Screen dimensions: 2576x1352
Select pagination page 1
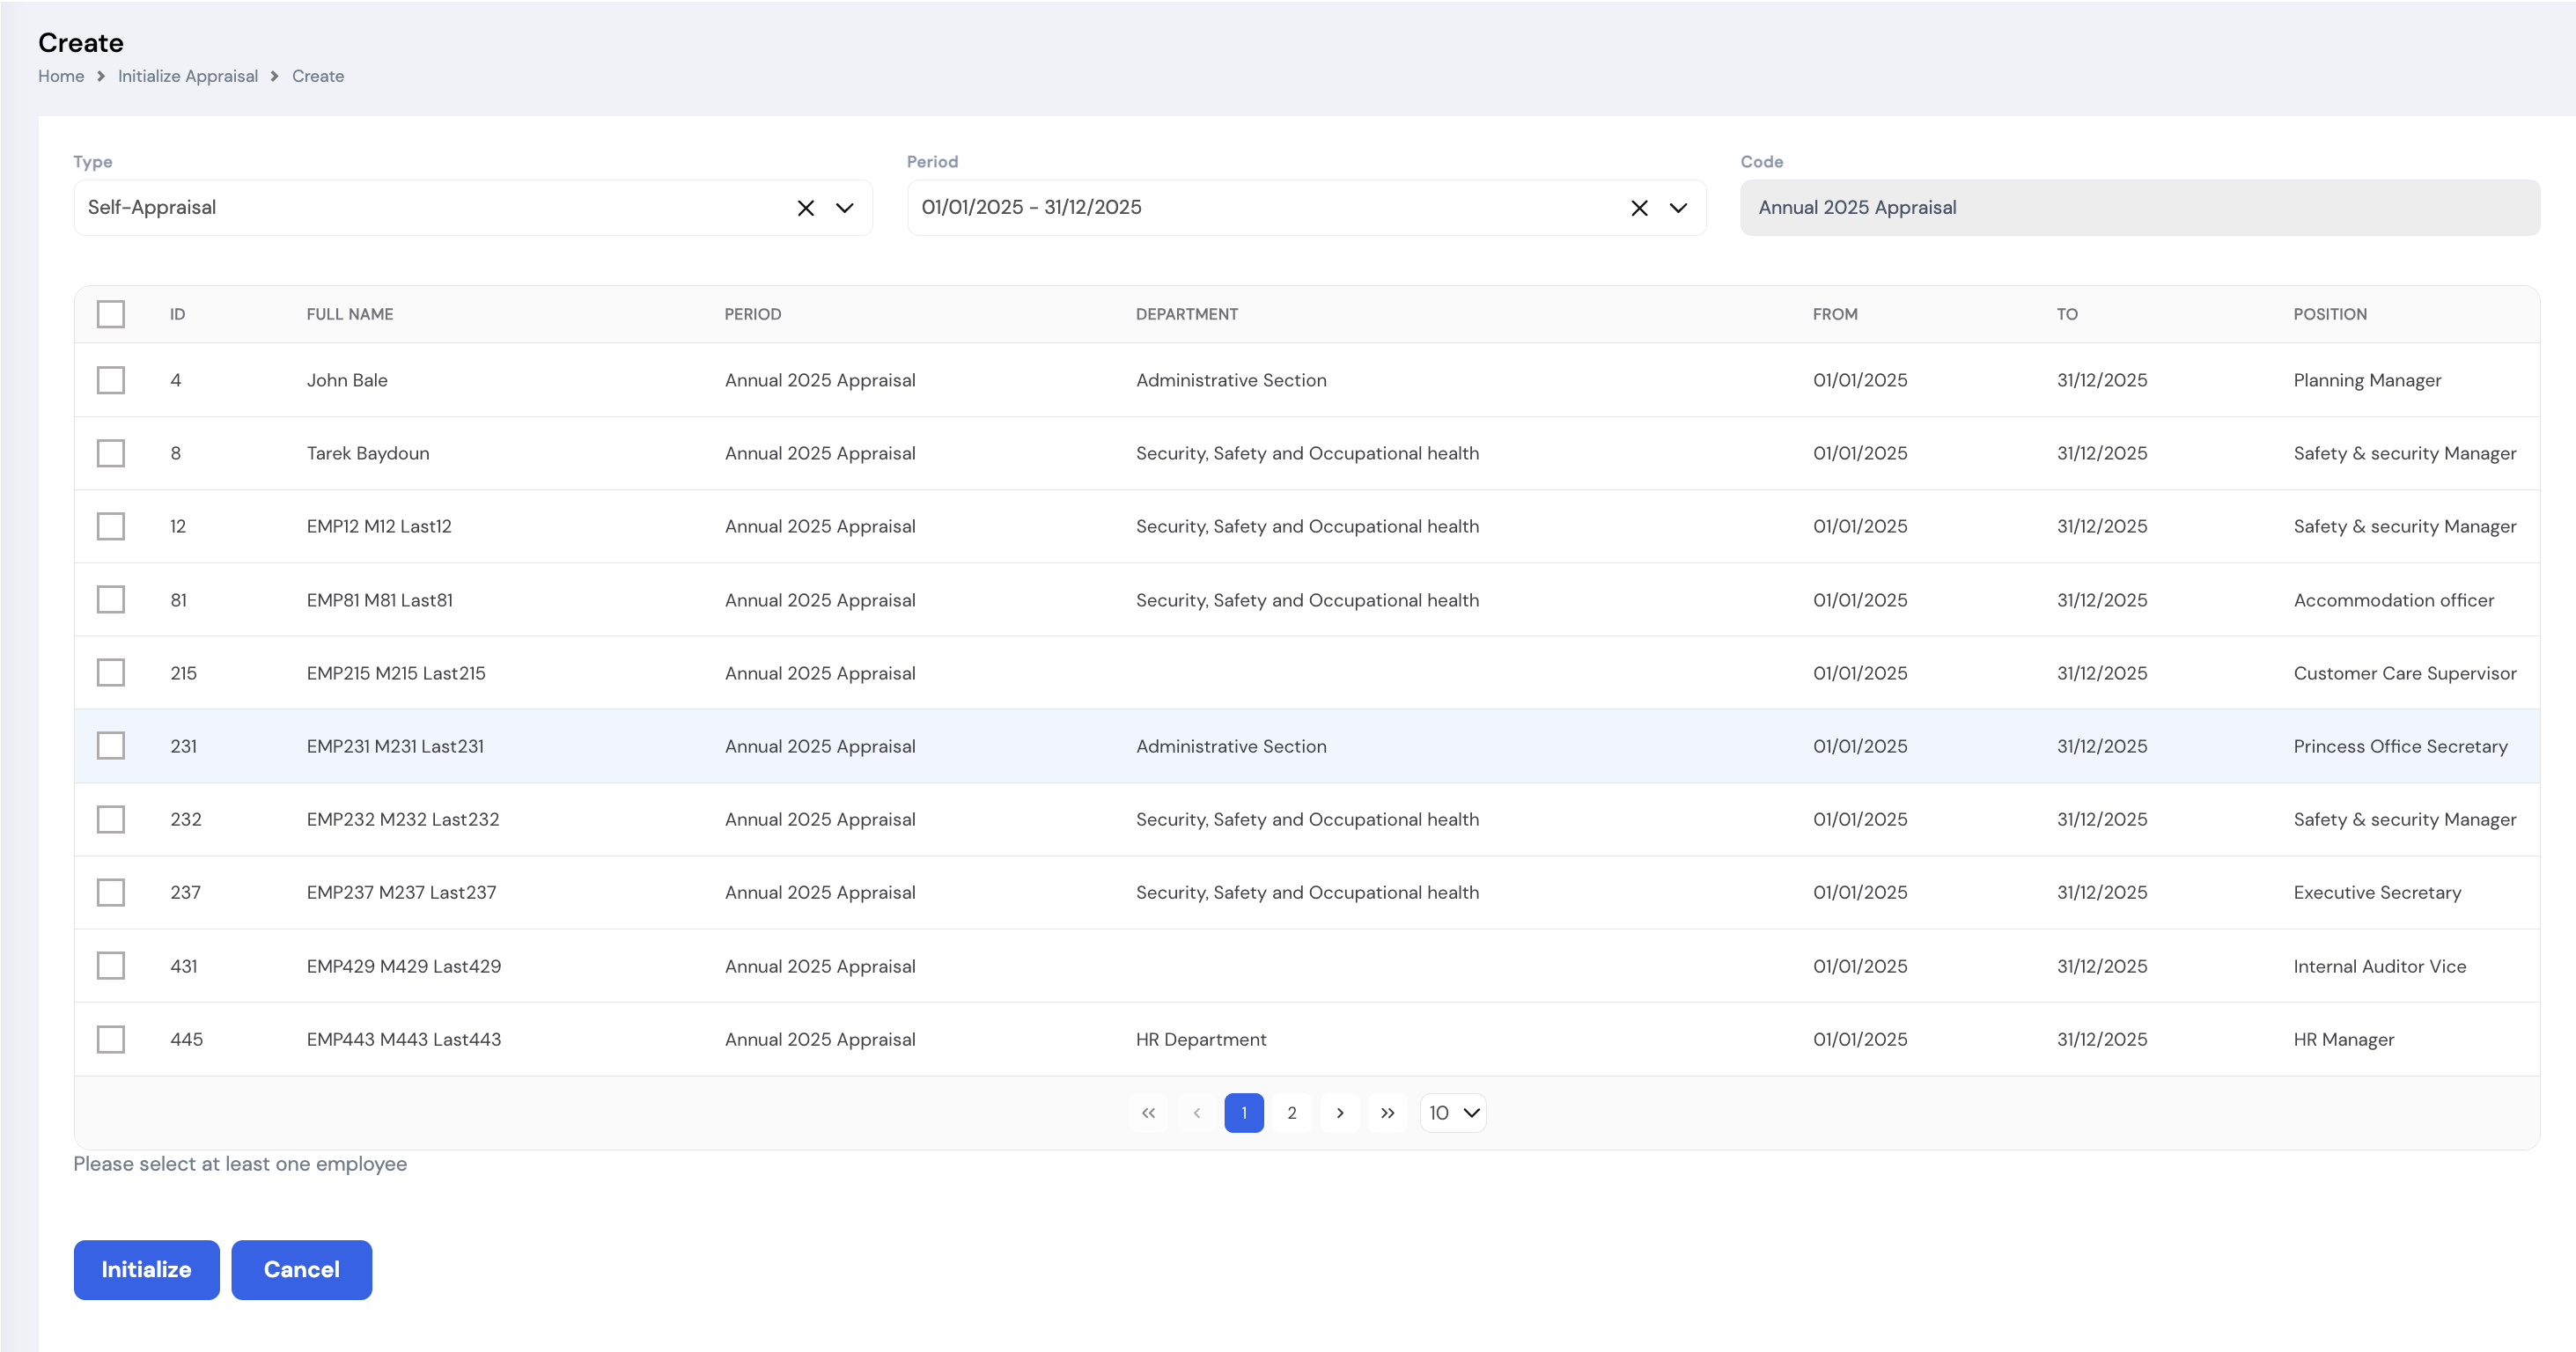tap(1244, 1113)
